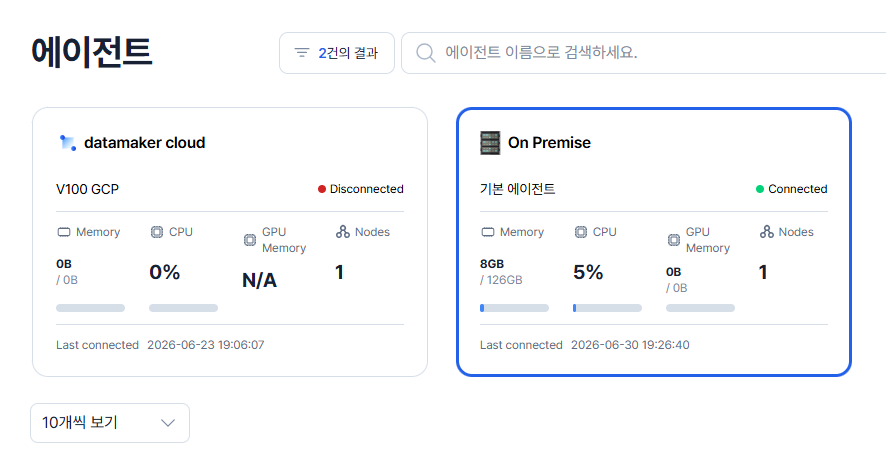The height and width of the screenshot is (470, 886).
Task: Click the datamaker cloud logo icon
Action: point(67,143)
